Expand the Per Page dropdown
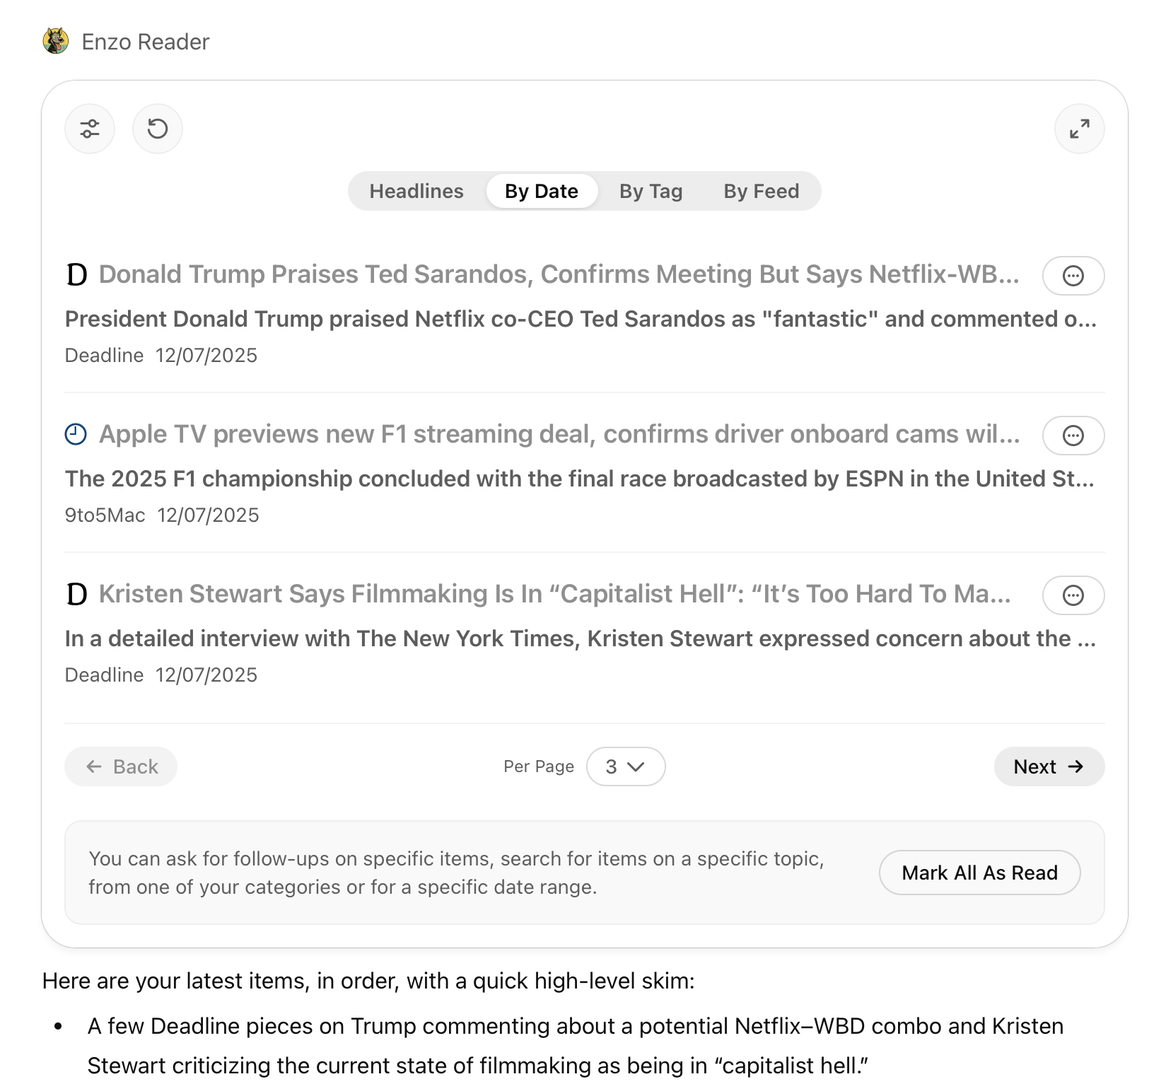The height and width of the screenshot is (1090, 1170). pos(625,767)
